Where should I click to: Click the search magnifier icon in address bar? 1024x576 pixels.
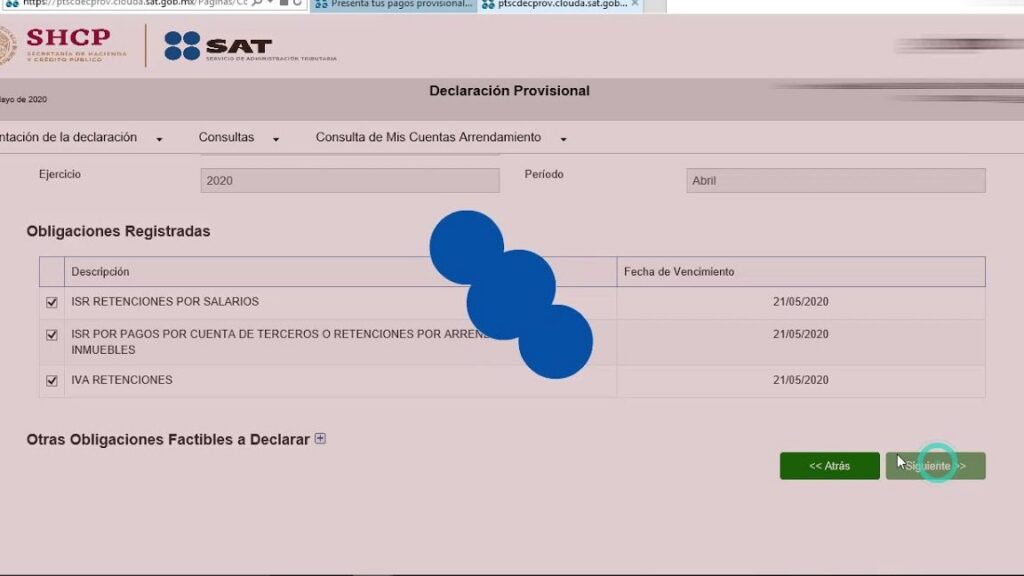257,4
